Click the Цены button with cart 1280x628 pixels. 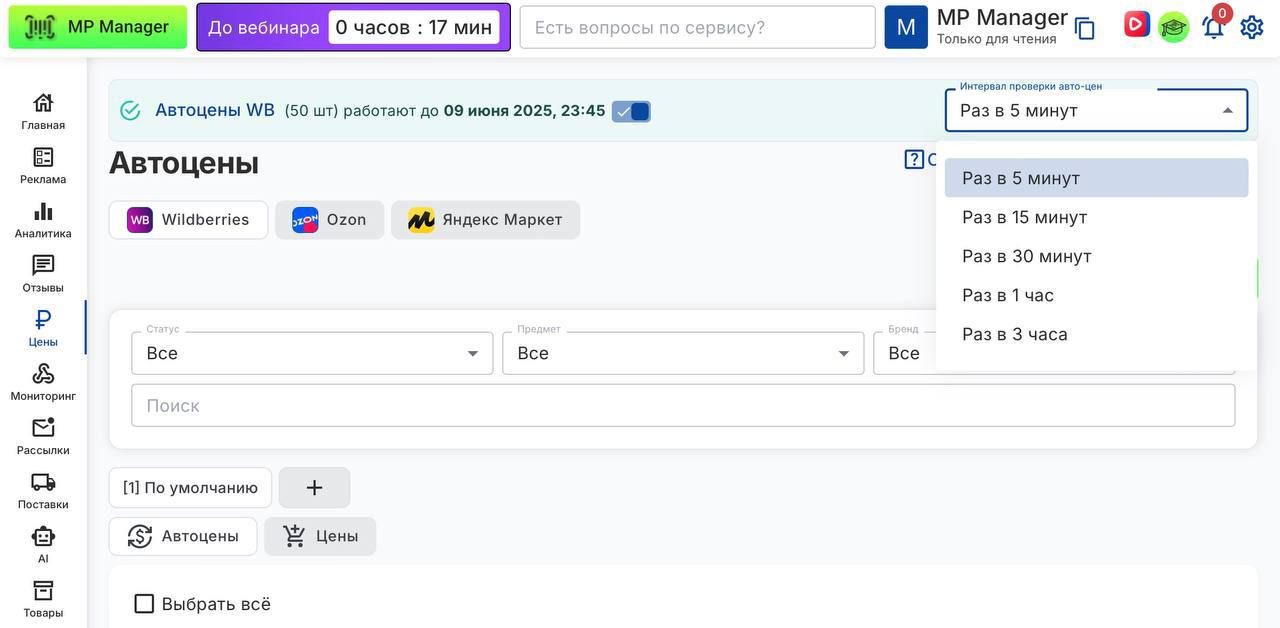pos(320,536)
